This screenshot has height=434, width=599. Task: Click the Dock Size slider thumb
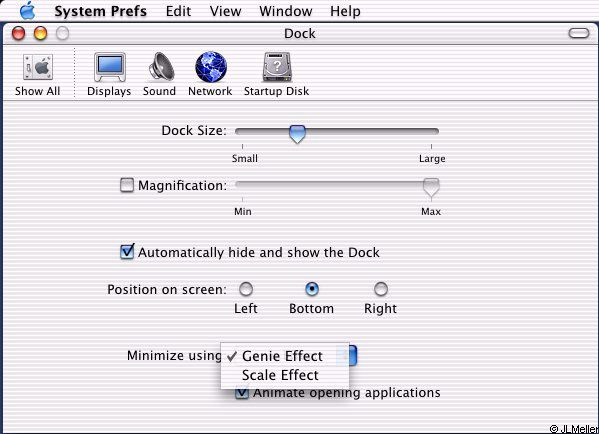tap(297, 134)
